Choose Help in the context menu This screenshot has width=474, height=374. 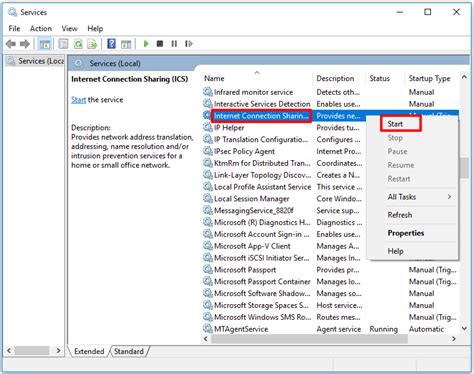point(395,251)
